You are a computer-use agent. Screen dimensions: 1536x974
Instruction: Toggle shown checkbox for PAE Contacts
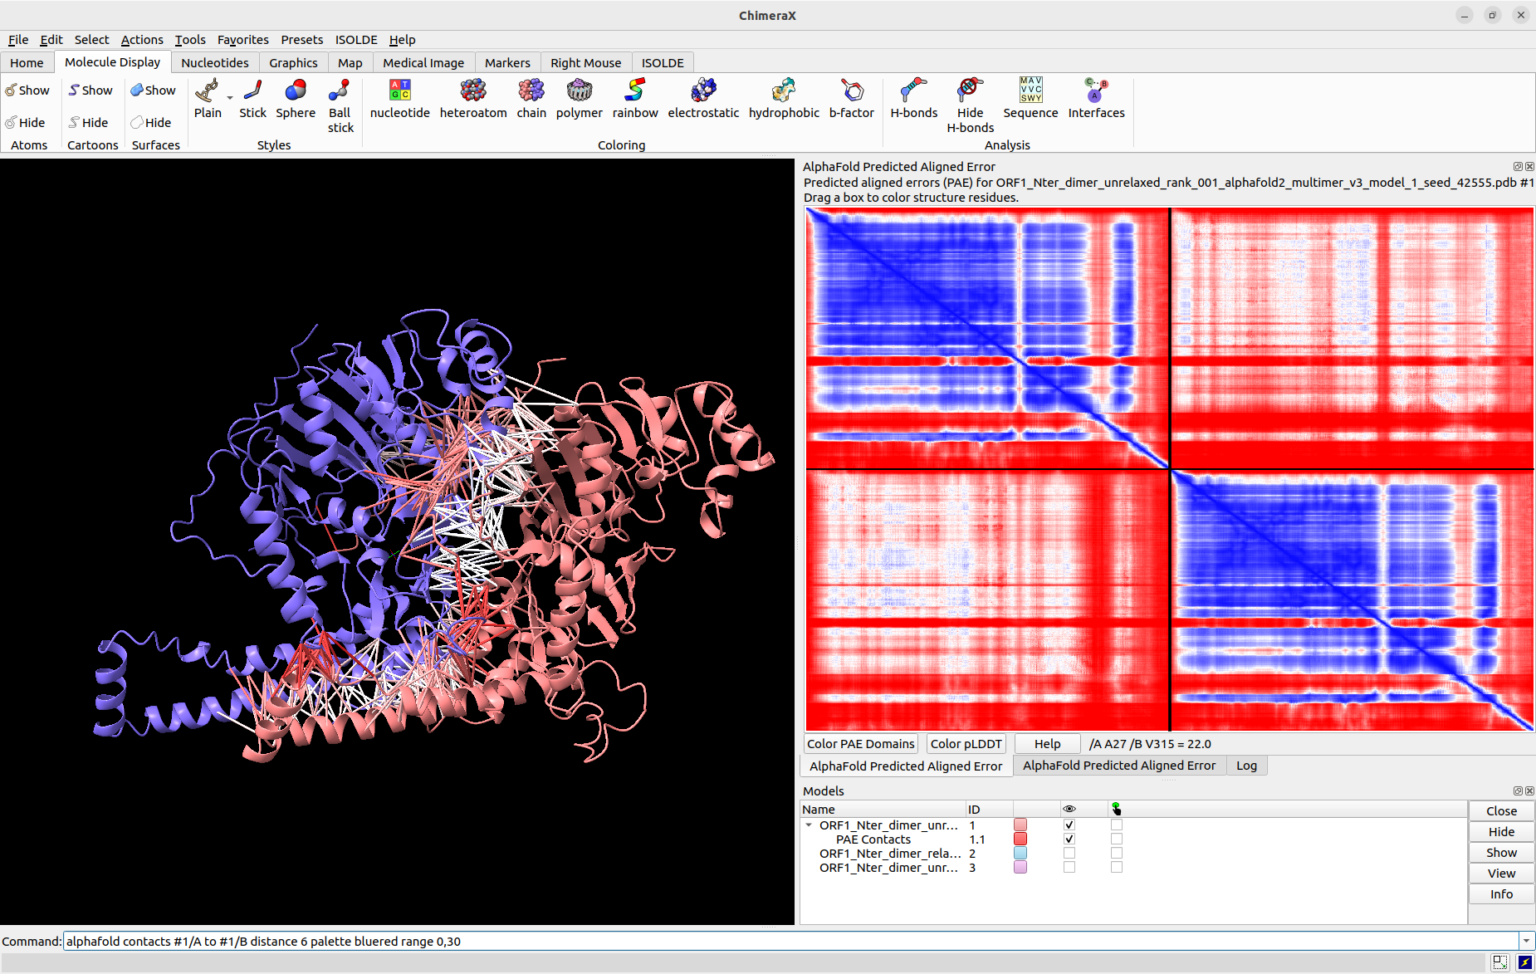click(1069, 839)
